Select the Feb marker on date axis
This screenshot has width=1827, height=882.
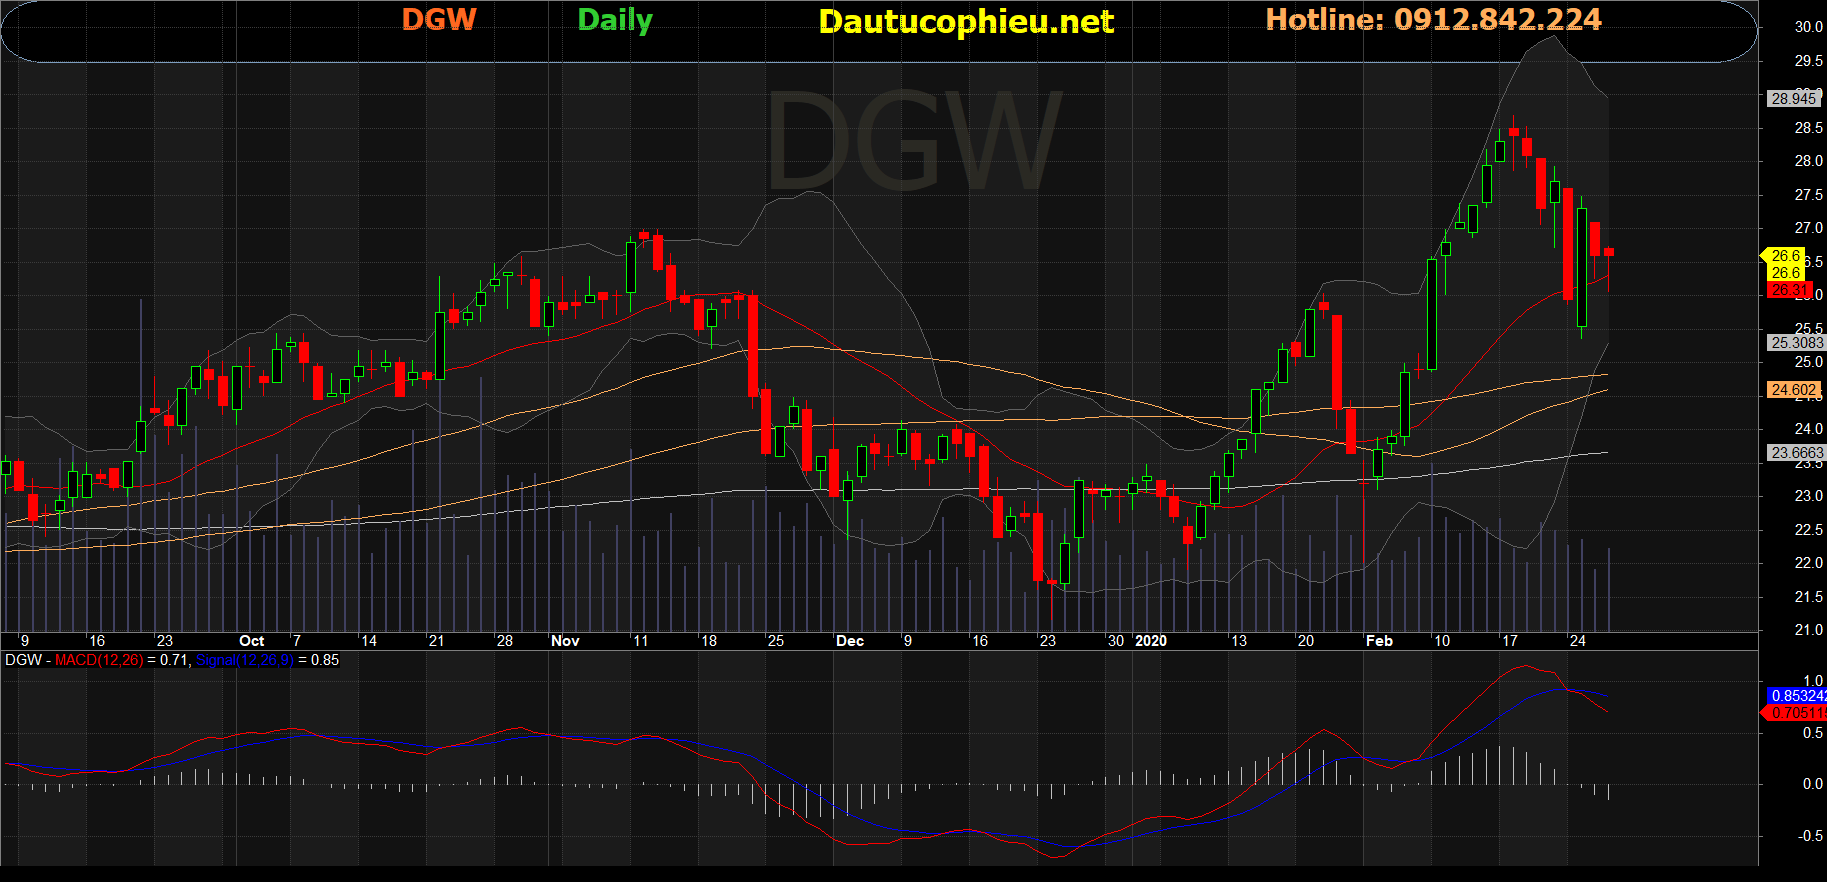(1379, 641)
